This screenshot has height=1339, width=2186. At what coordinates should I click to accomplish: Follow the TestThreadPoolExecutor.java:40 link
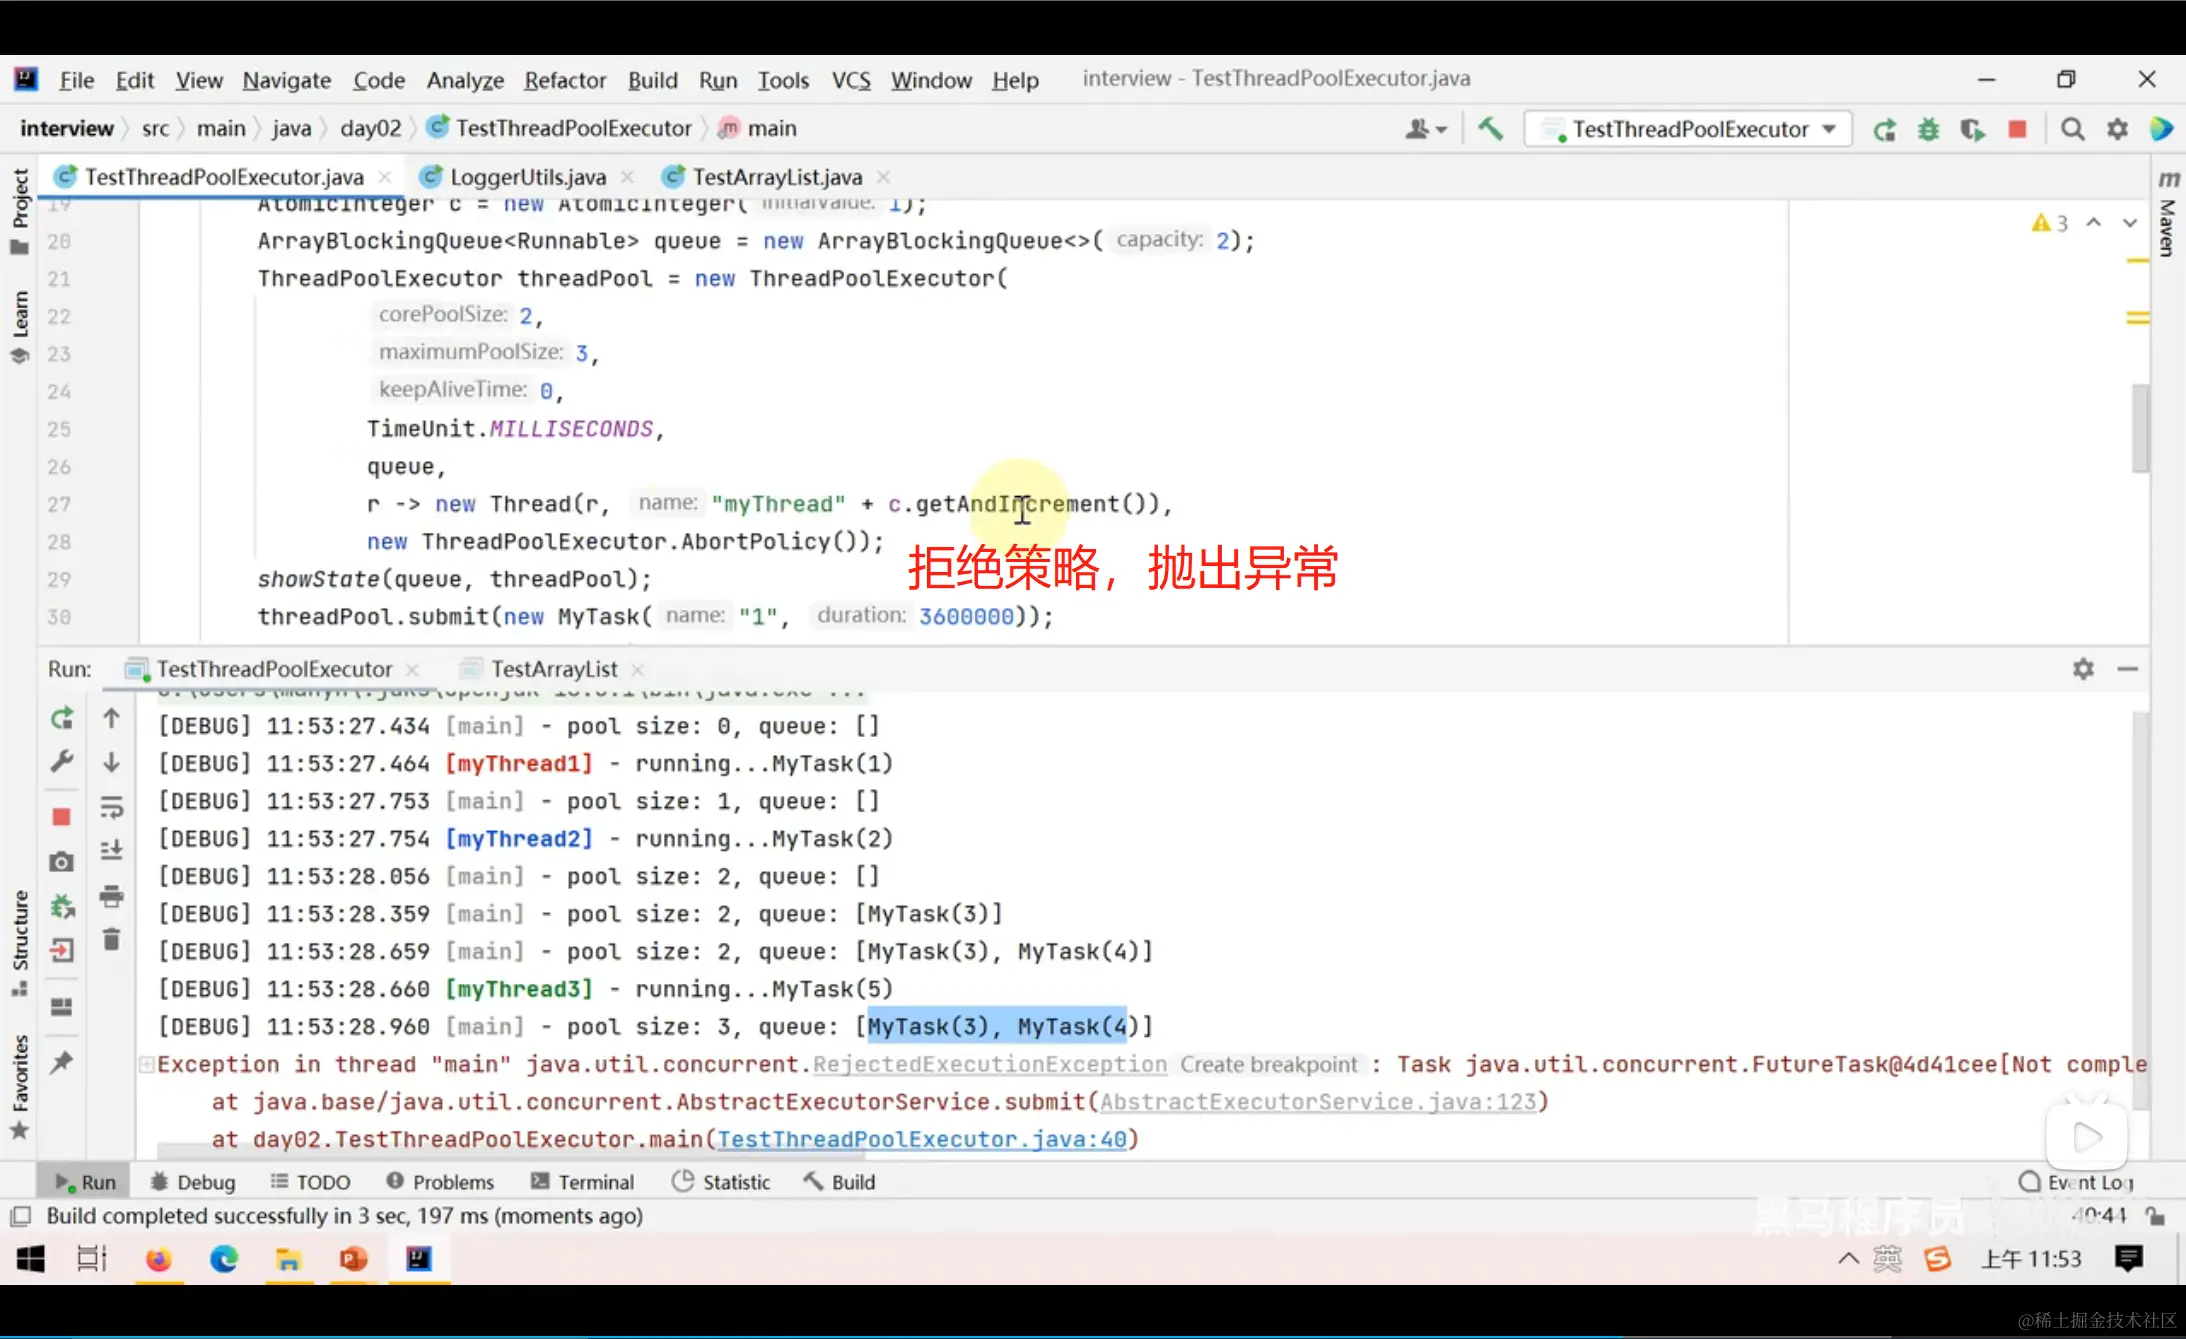[922, 1139]
